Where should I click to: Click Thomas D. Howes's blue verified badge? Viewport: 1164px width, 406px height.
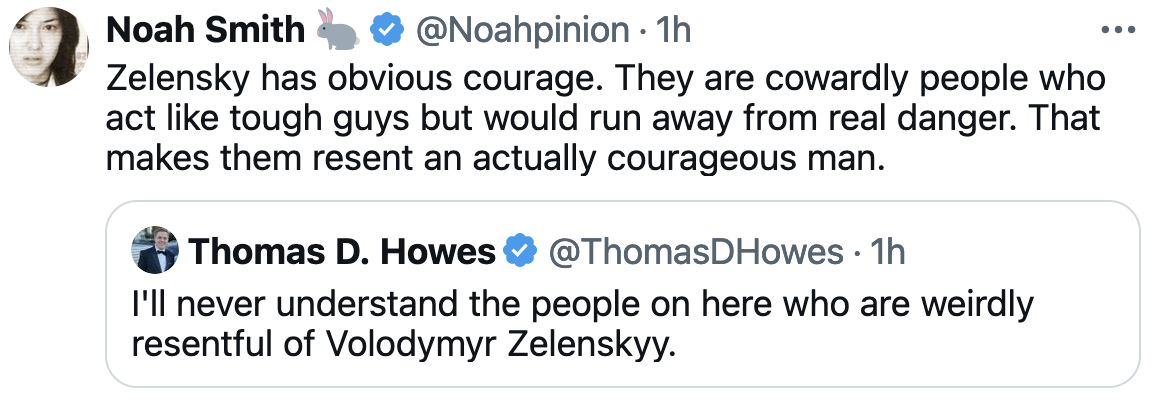(x=519, y=252)
